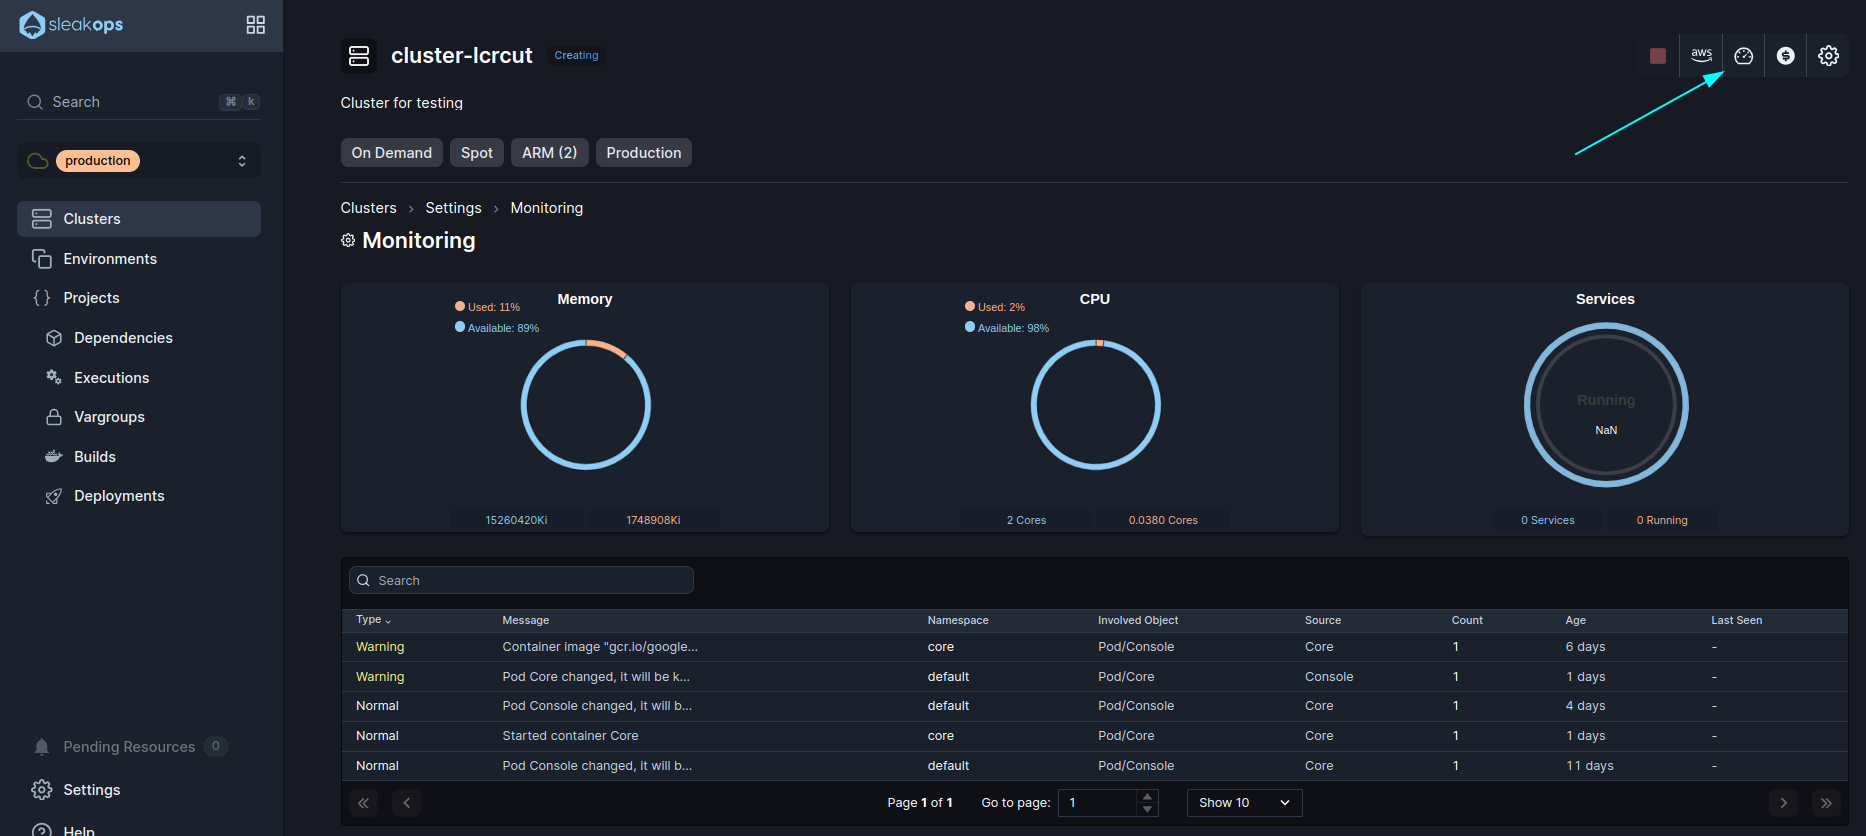
Task: Select the 'Container image "gcr.io/google...' message
Action: tap(600, 647)
